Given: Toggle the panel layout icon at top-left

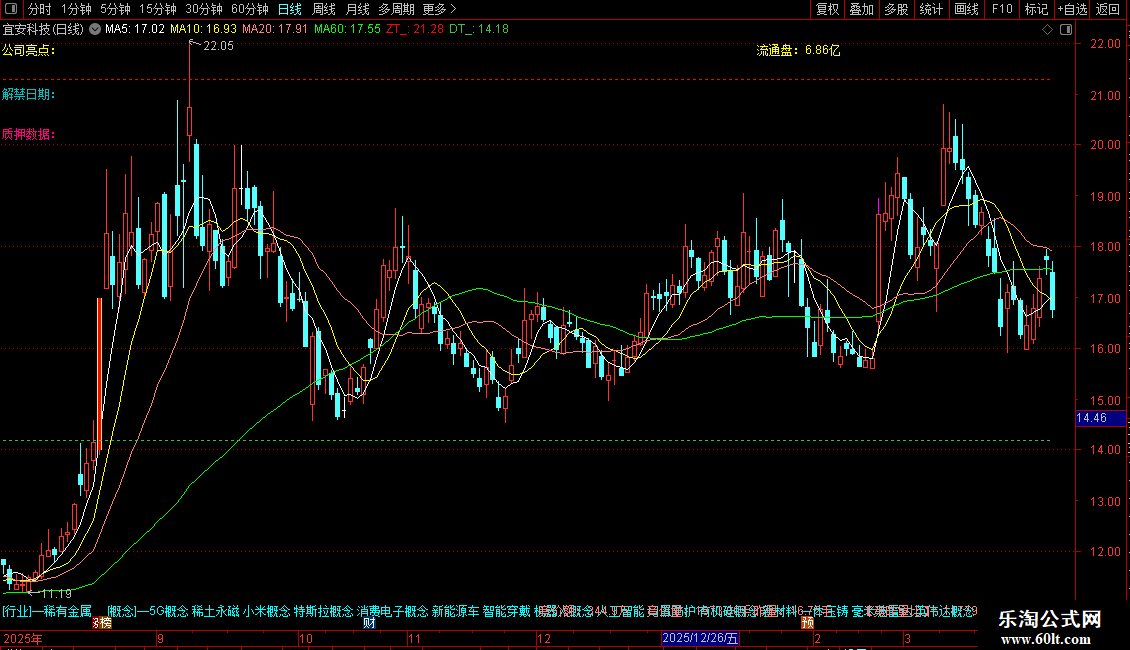Looking at the screenshot, I should [11, 9].
